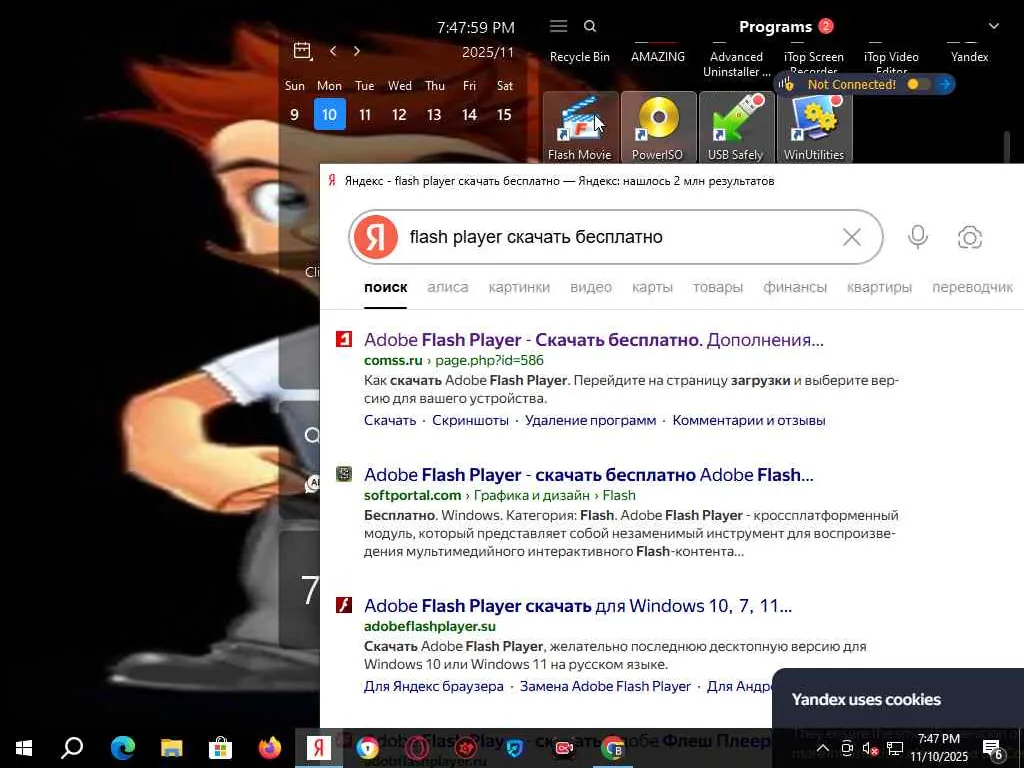Switch to Yandex browser in the taskbar
Image resolution: width=1024 pixels, height=768 pixels.
pos(319,748)
